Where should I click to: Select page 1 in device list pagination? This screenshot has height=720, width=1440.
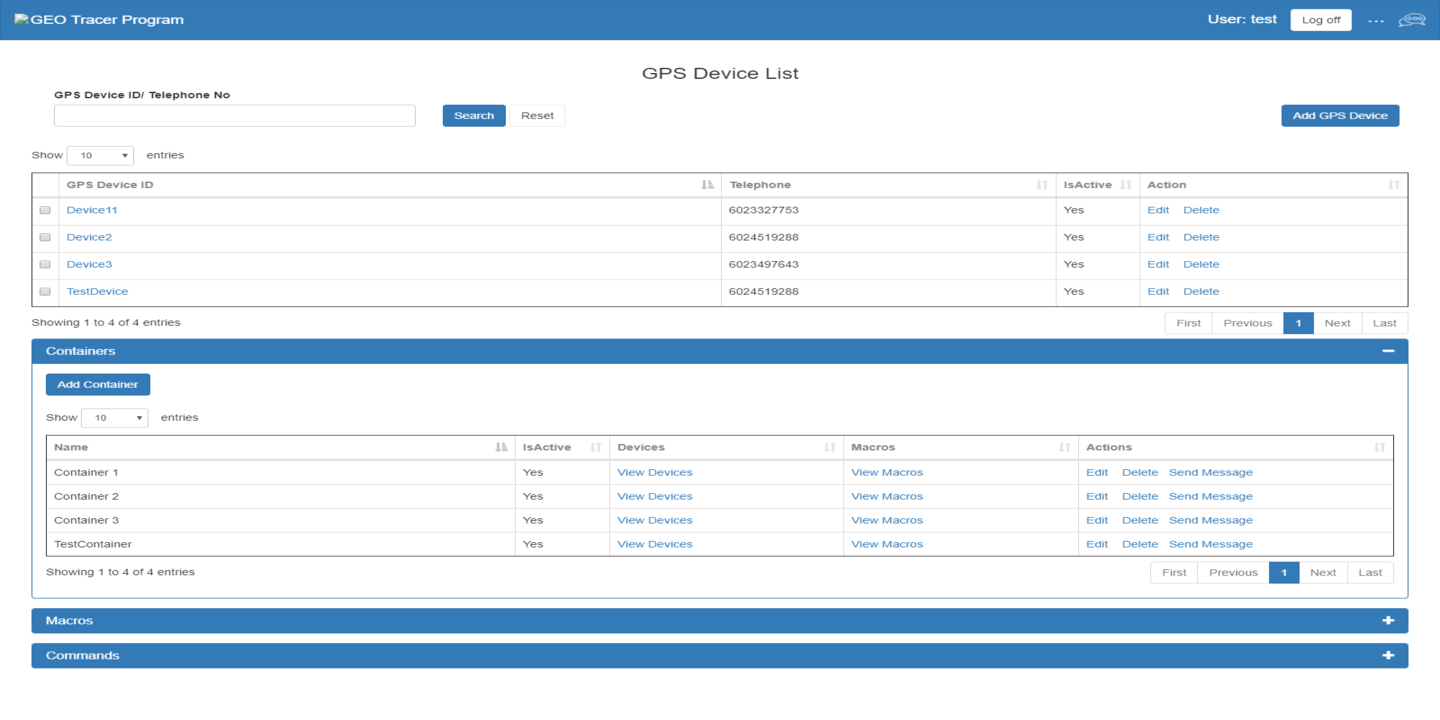tap(1298, 323)
